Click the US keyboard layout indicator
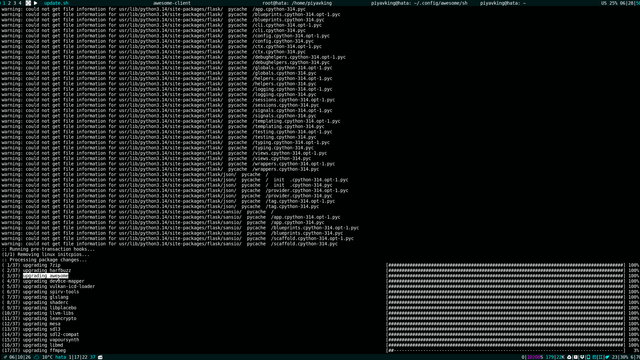The image size is (640, 360). tap(604, 3)
